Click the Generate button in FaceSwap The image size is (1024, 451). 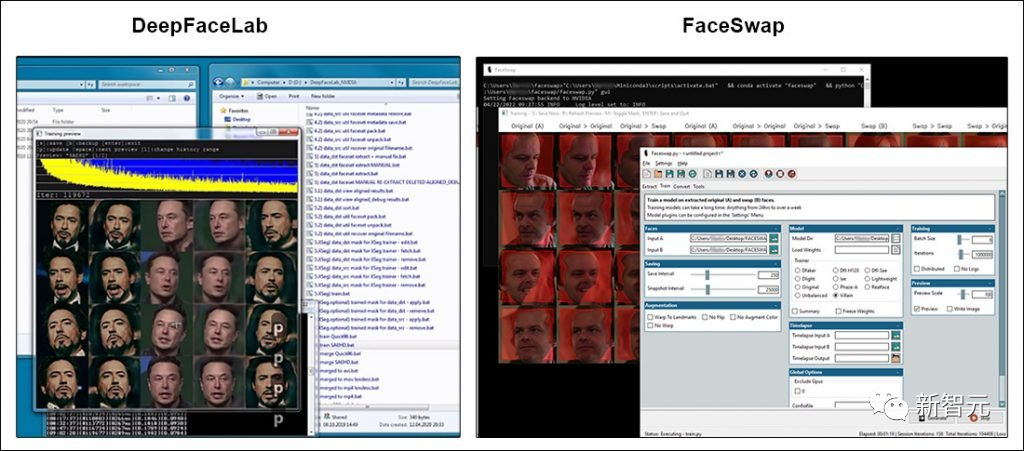point(933,418)
